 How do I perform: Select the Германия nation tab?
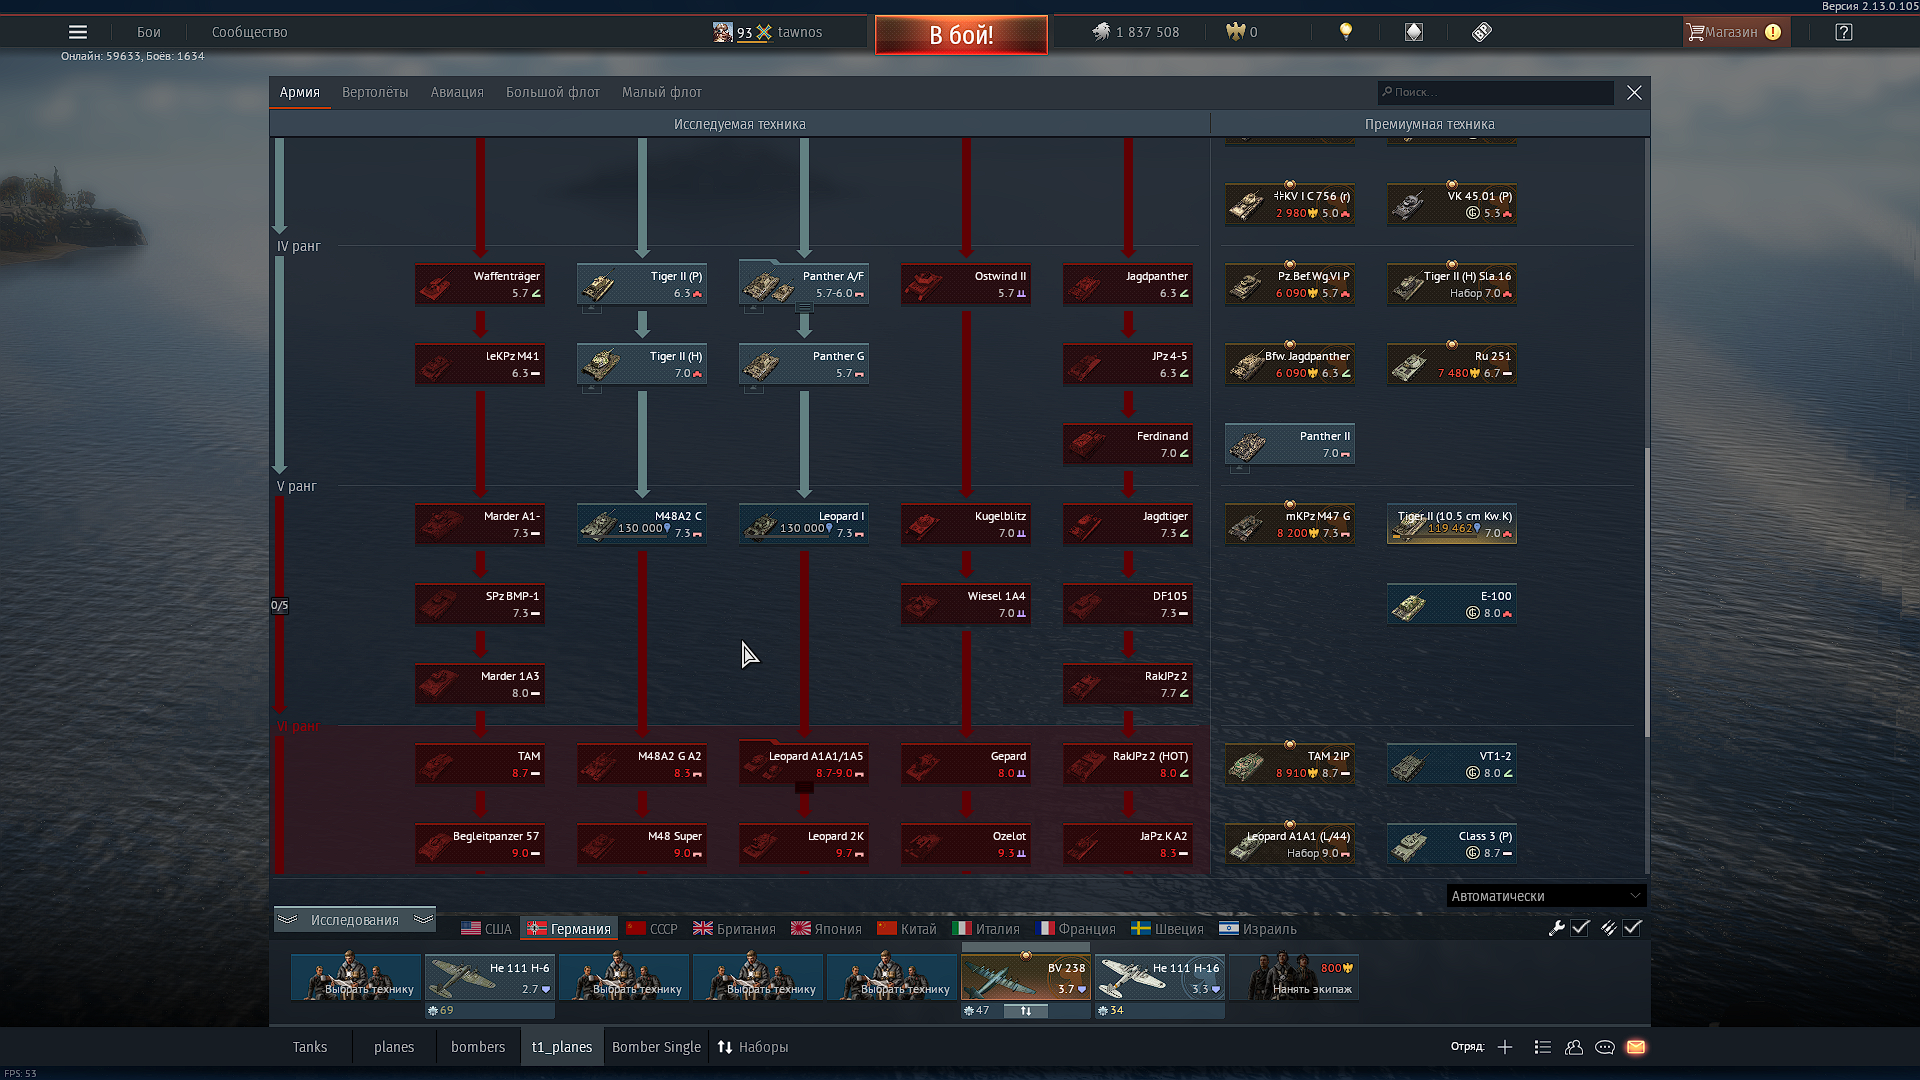570,929
